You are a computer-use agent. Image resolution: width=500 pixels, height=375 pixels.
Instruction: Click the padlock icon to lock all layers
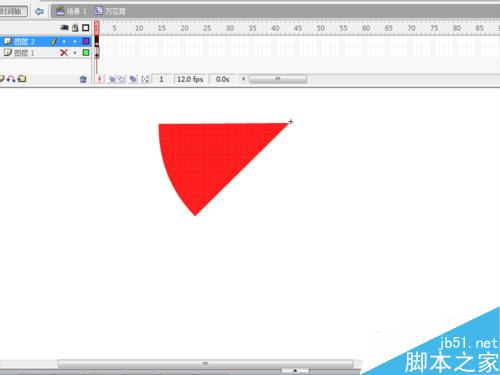(x=75, y=28)
